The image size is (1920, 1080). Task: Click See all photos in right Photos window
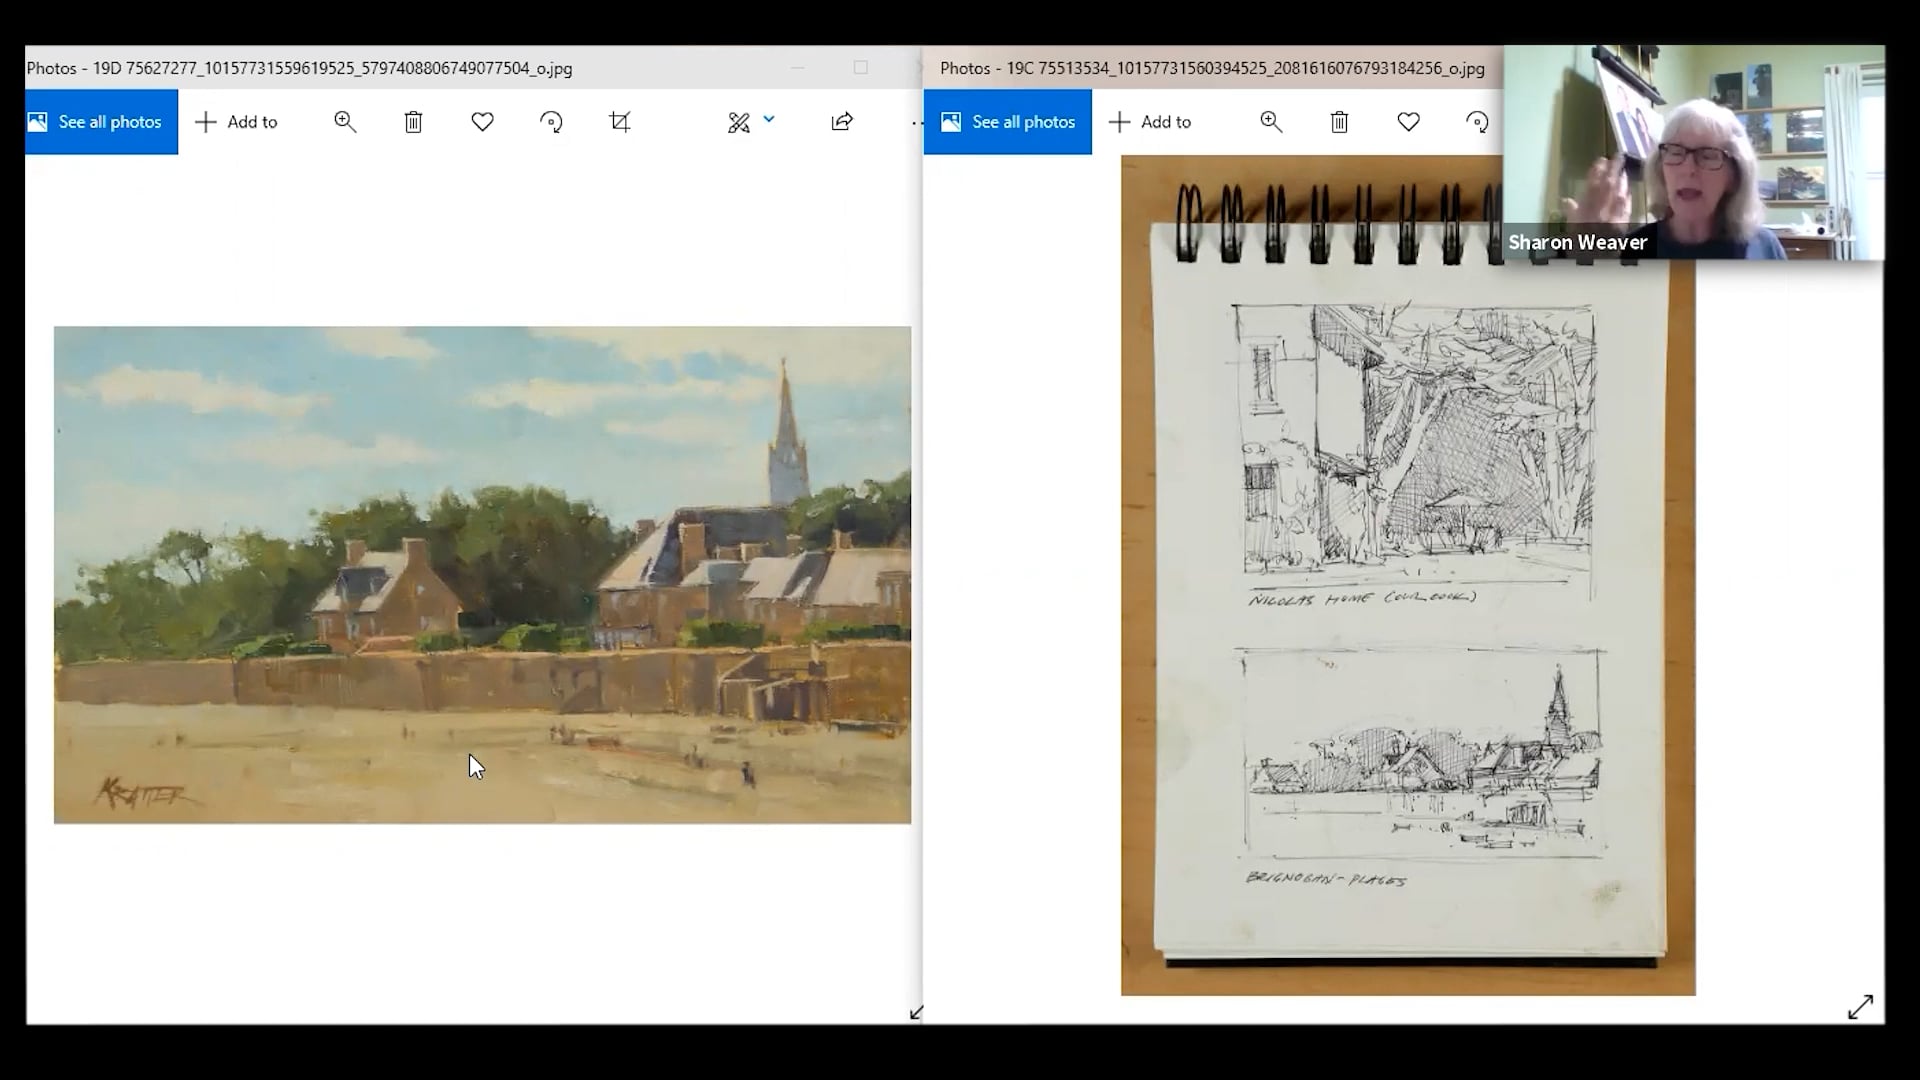click(1008, 122)
